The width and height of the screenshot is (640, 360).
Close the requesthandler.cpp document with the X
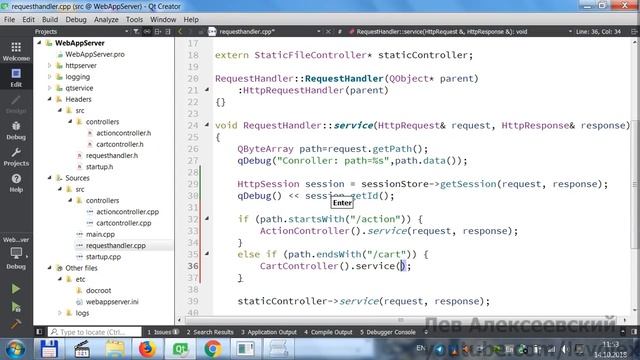[328, 31]
